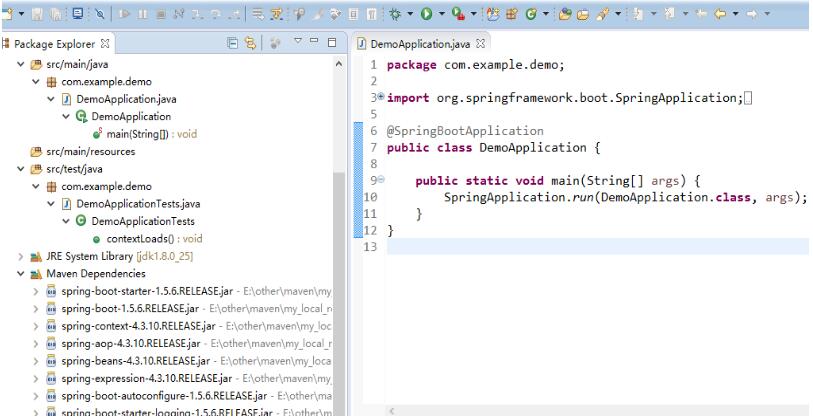Image resolution: width=813 pixels, height=419 pixels.
Task: Select src/main/resources folder
Action: pyautogui.click(x=83, y=151)
